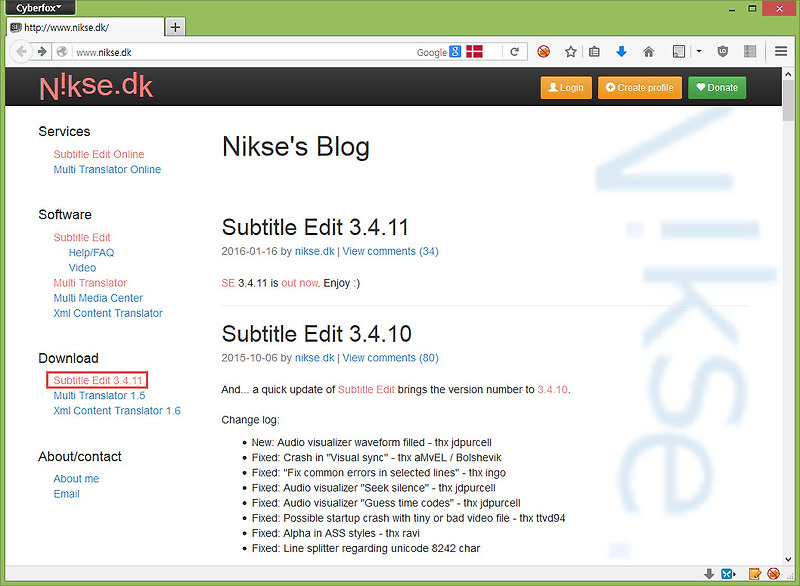Reload the current page
Viewport: 800px width, 586px height.
[x=515, y=52]
